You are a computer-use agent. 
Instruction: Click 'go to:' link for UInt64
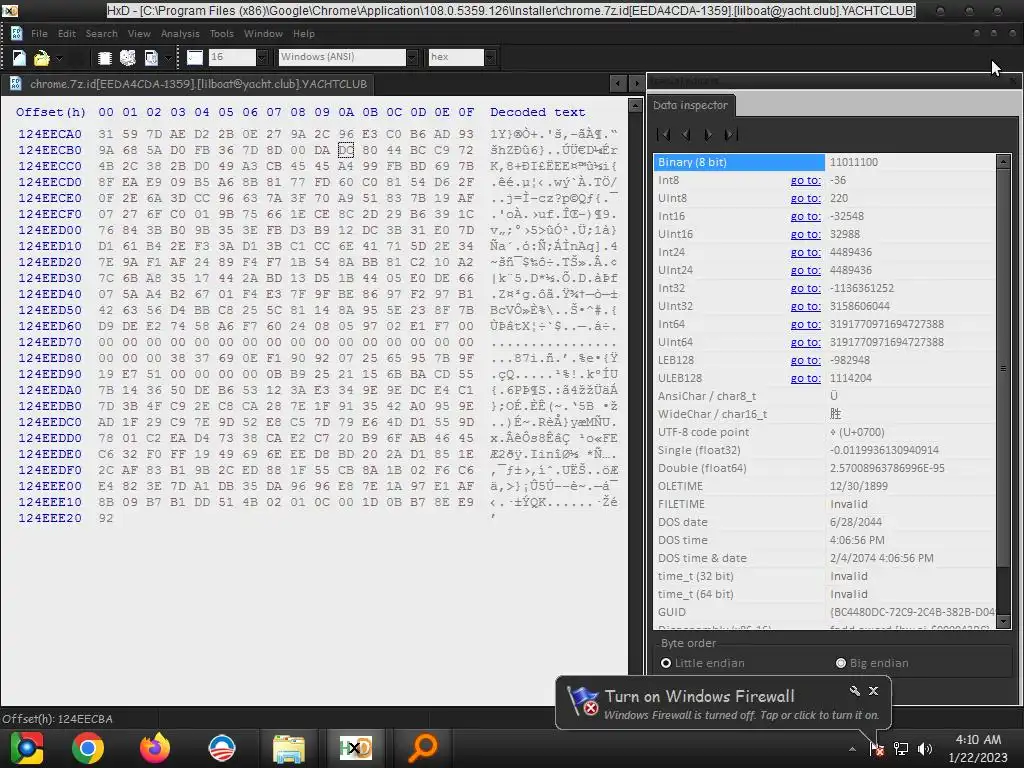tap(805, 342)
